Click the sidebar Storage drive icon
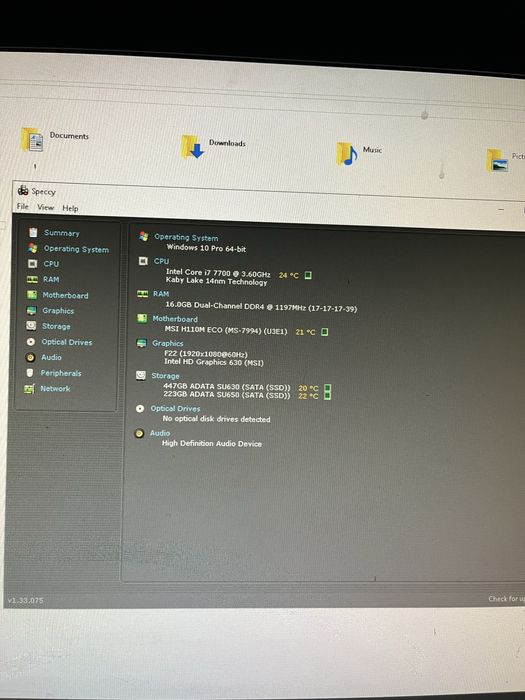 31,325
